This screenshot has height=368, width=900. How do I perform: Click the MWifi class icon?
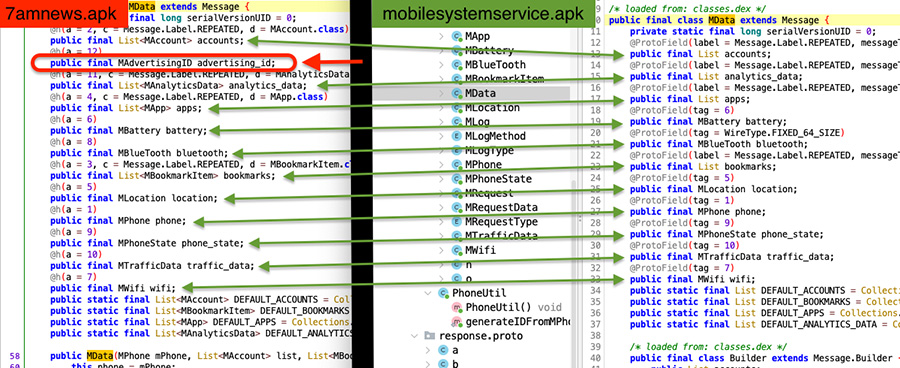pos(457,250)
